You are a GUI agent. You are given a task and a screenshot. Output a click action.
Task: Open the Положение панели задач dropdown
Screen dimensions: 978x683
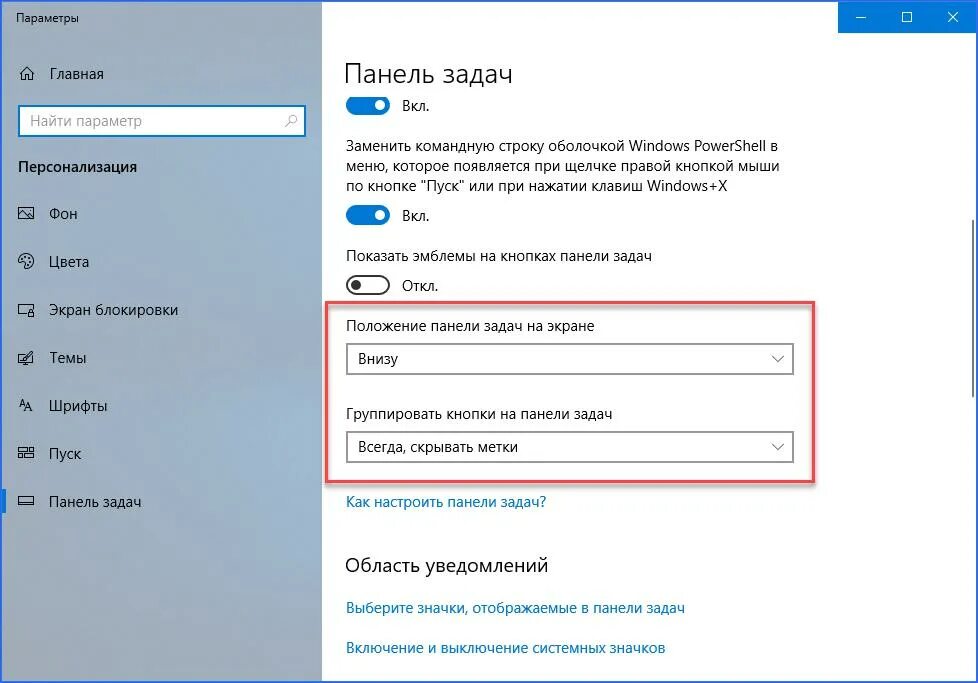click(569, 359)
